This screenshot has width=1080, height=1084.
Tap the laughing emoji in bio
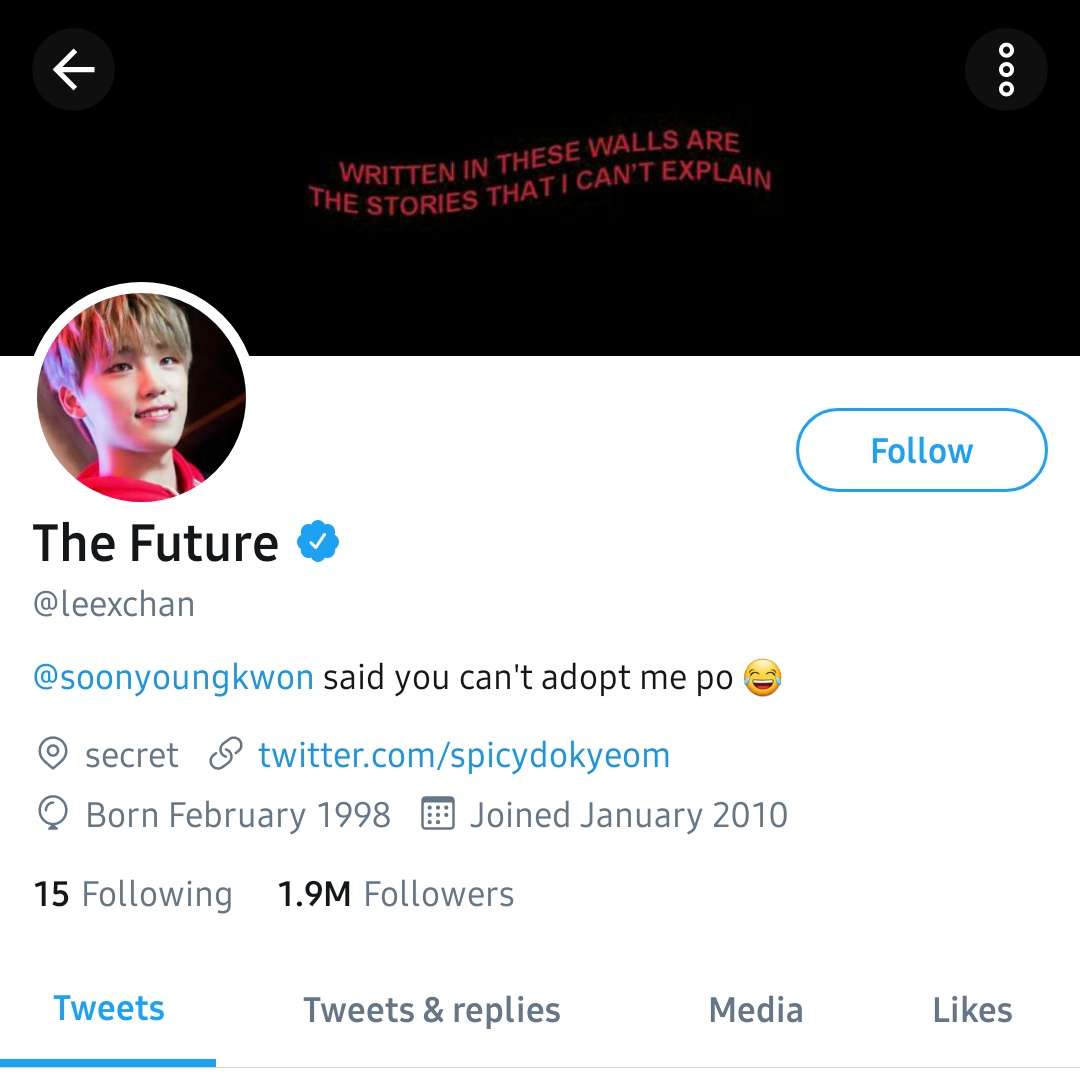(x=763, y=677)
